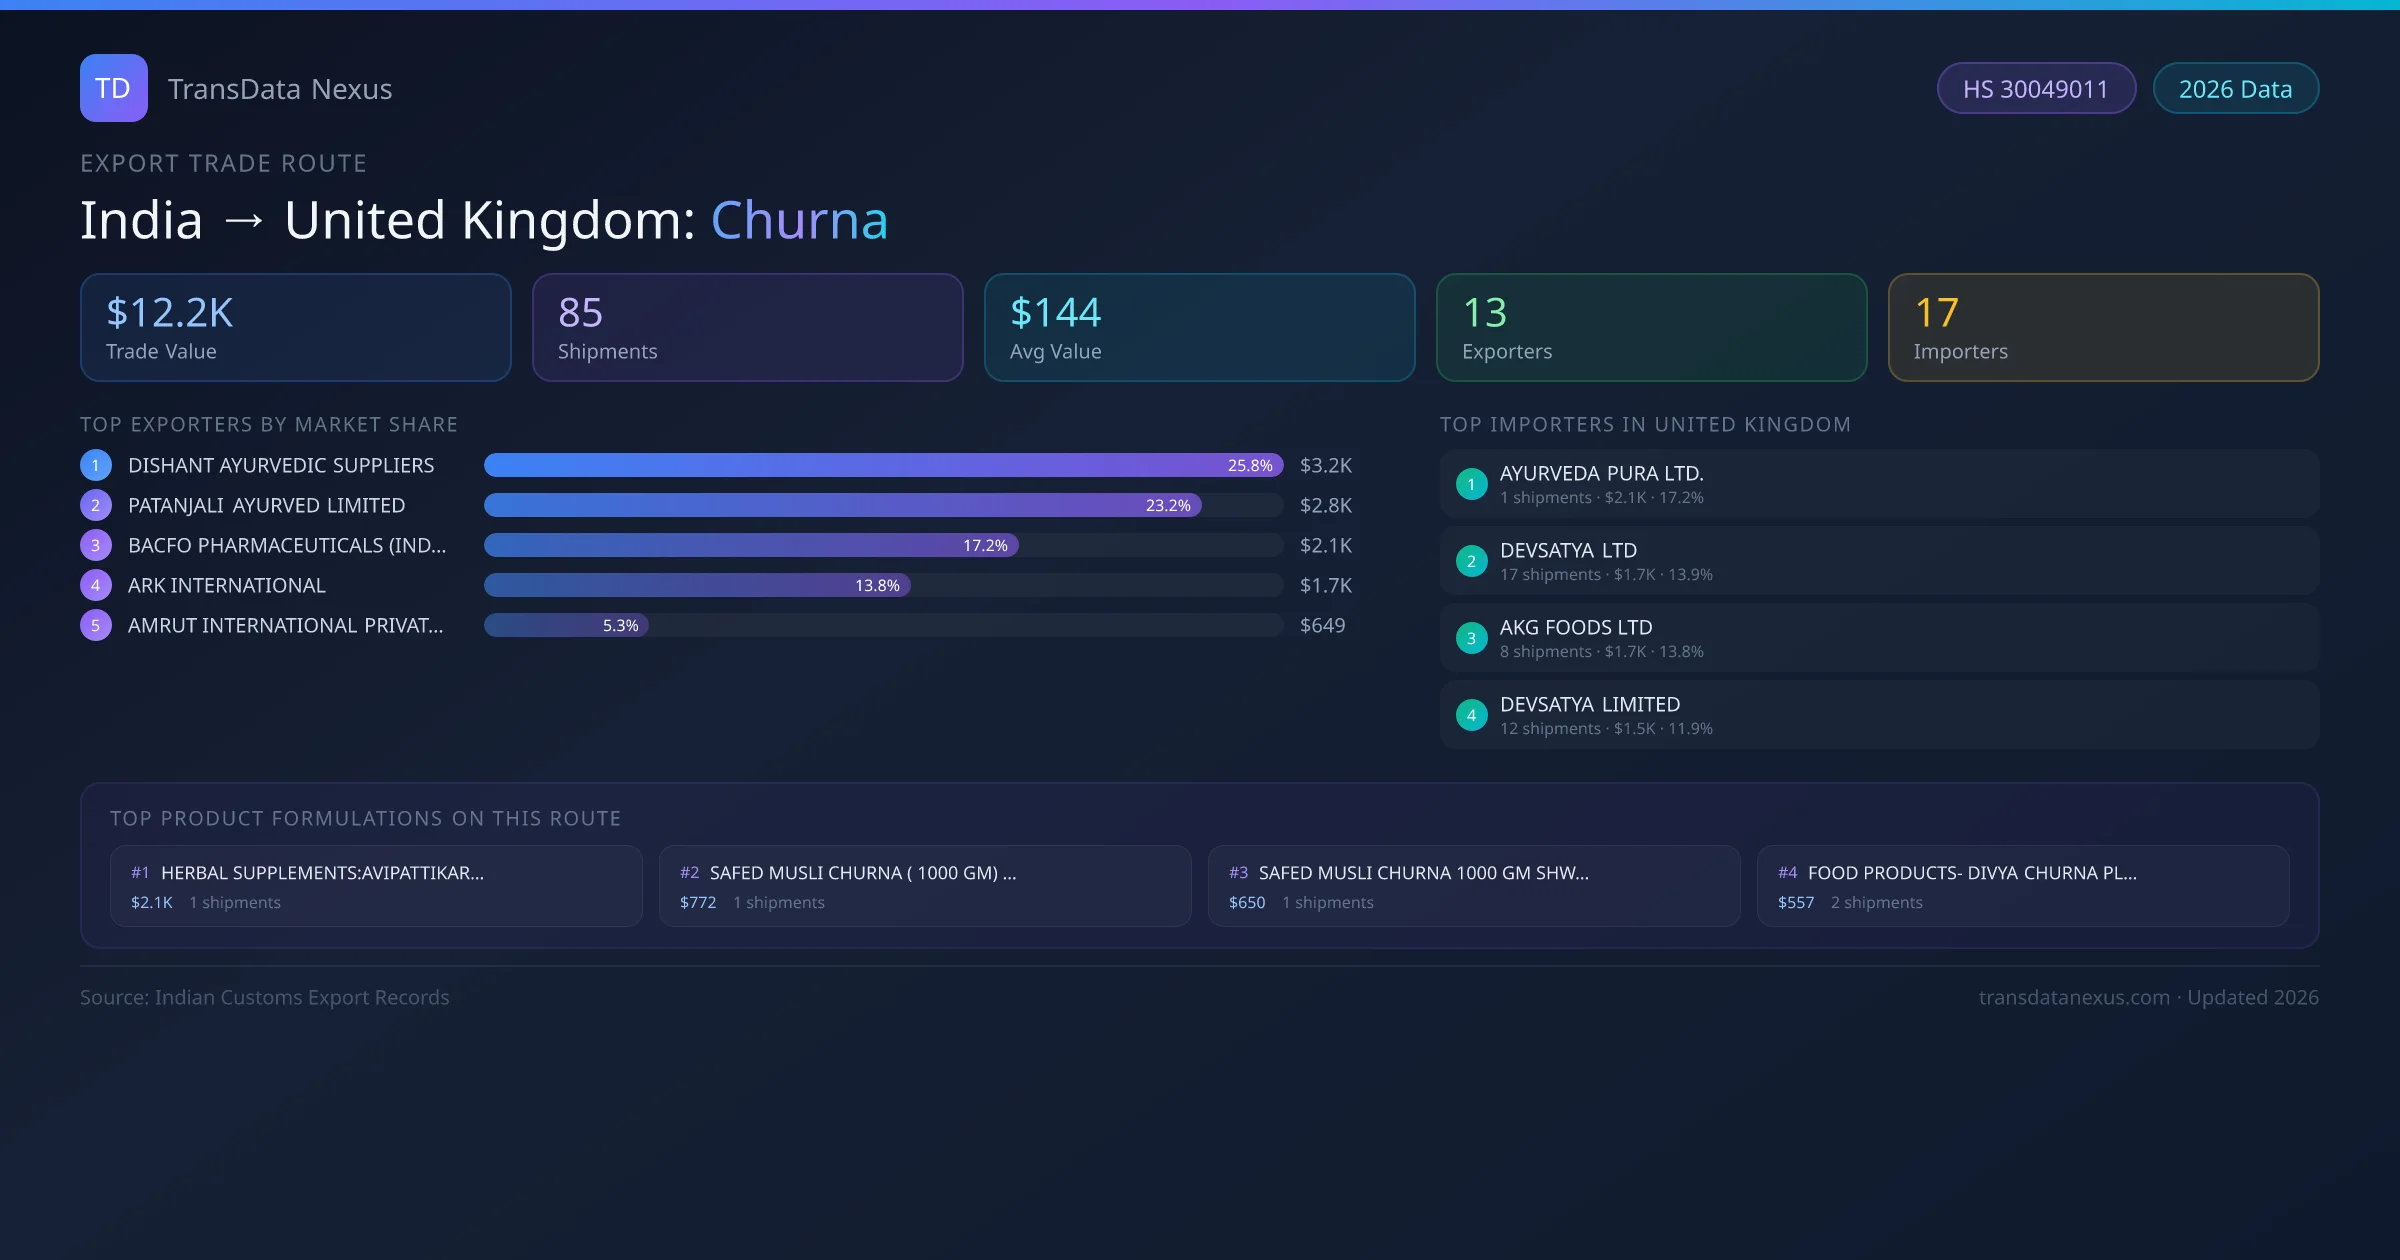Open the 17 Importers stat card

[x=2103, y=327]
